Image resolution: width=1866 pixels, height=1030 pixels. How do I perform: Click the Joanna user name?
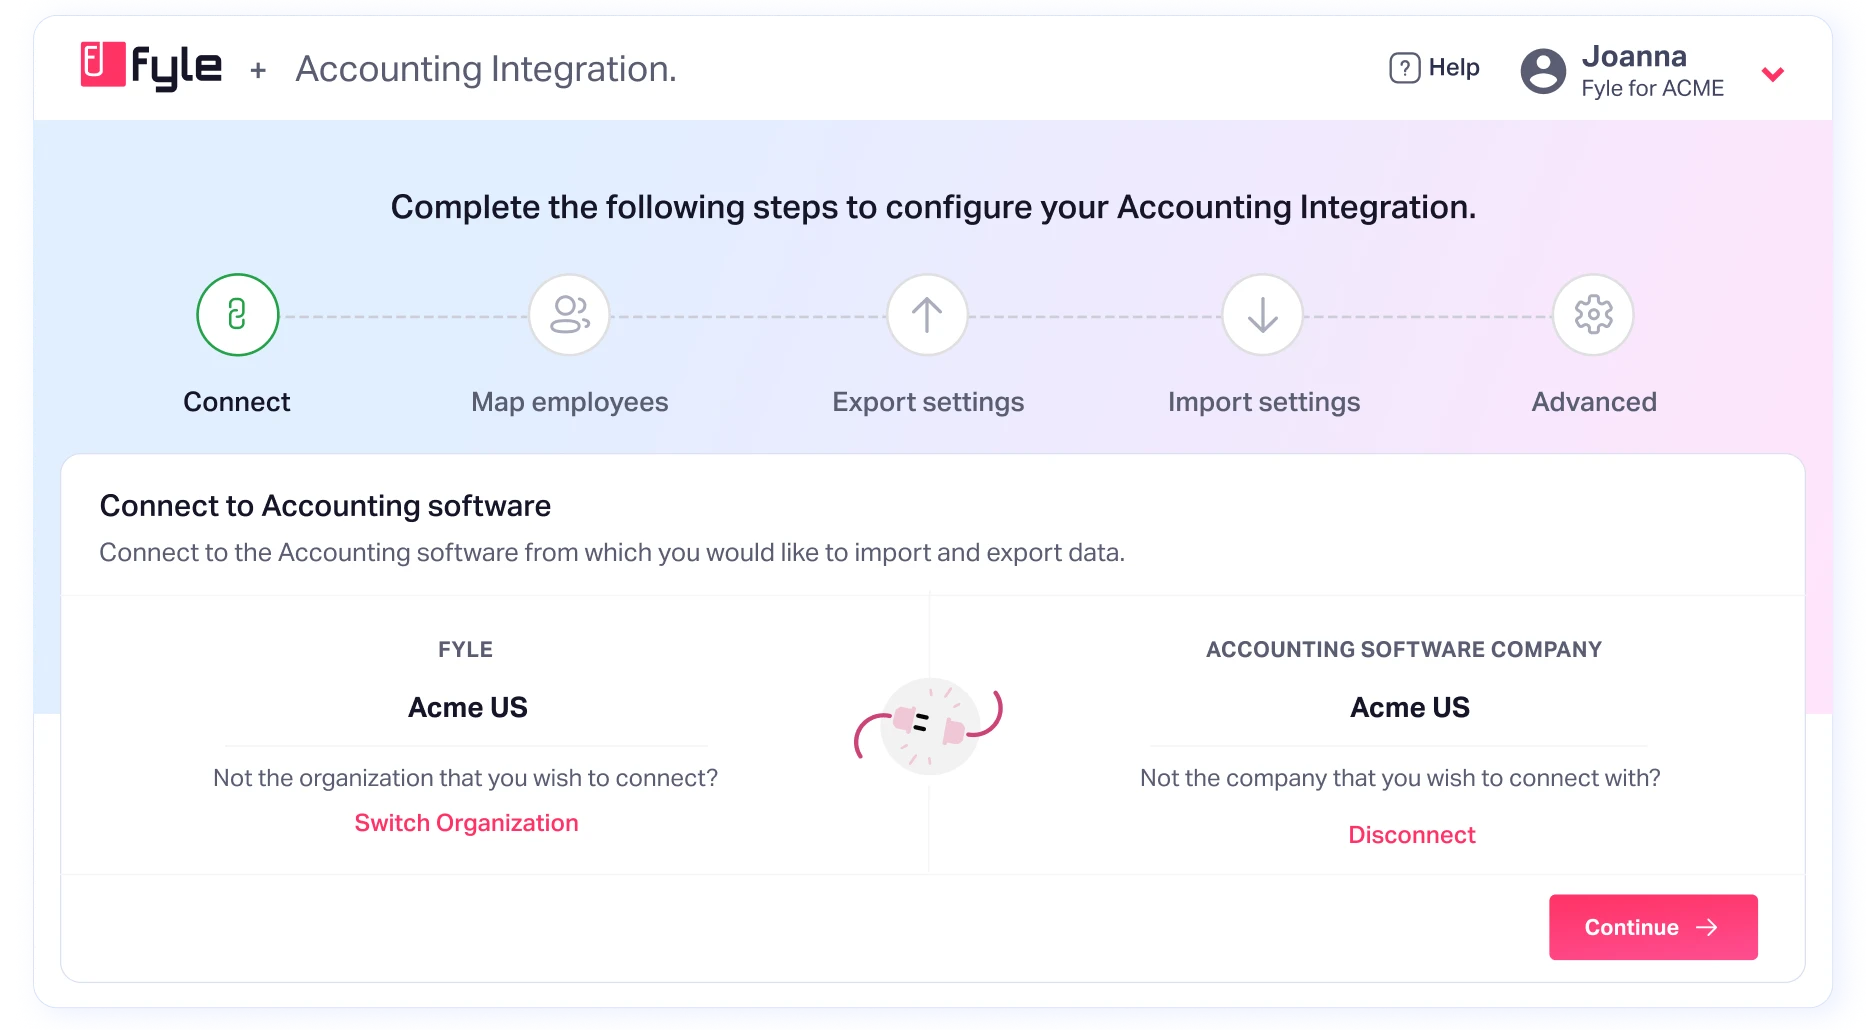coord(1634,56)
